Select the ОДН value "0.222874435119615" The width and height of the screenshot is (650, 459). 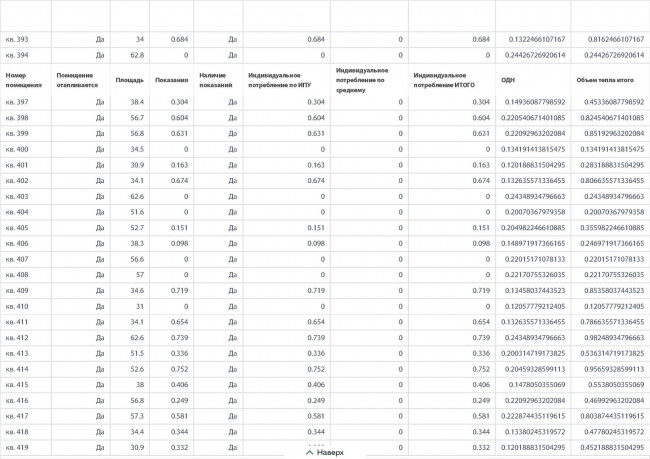[533, 416]
